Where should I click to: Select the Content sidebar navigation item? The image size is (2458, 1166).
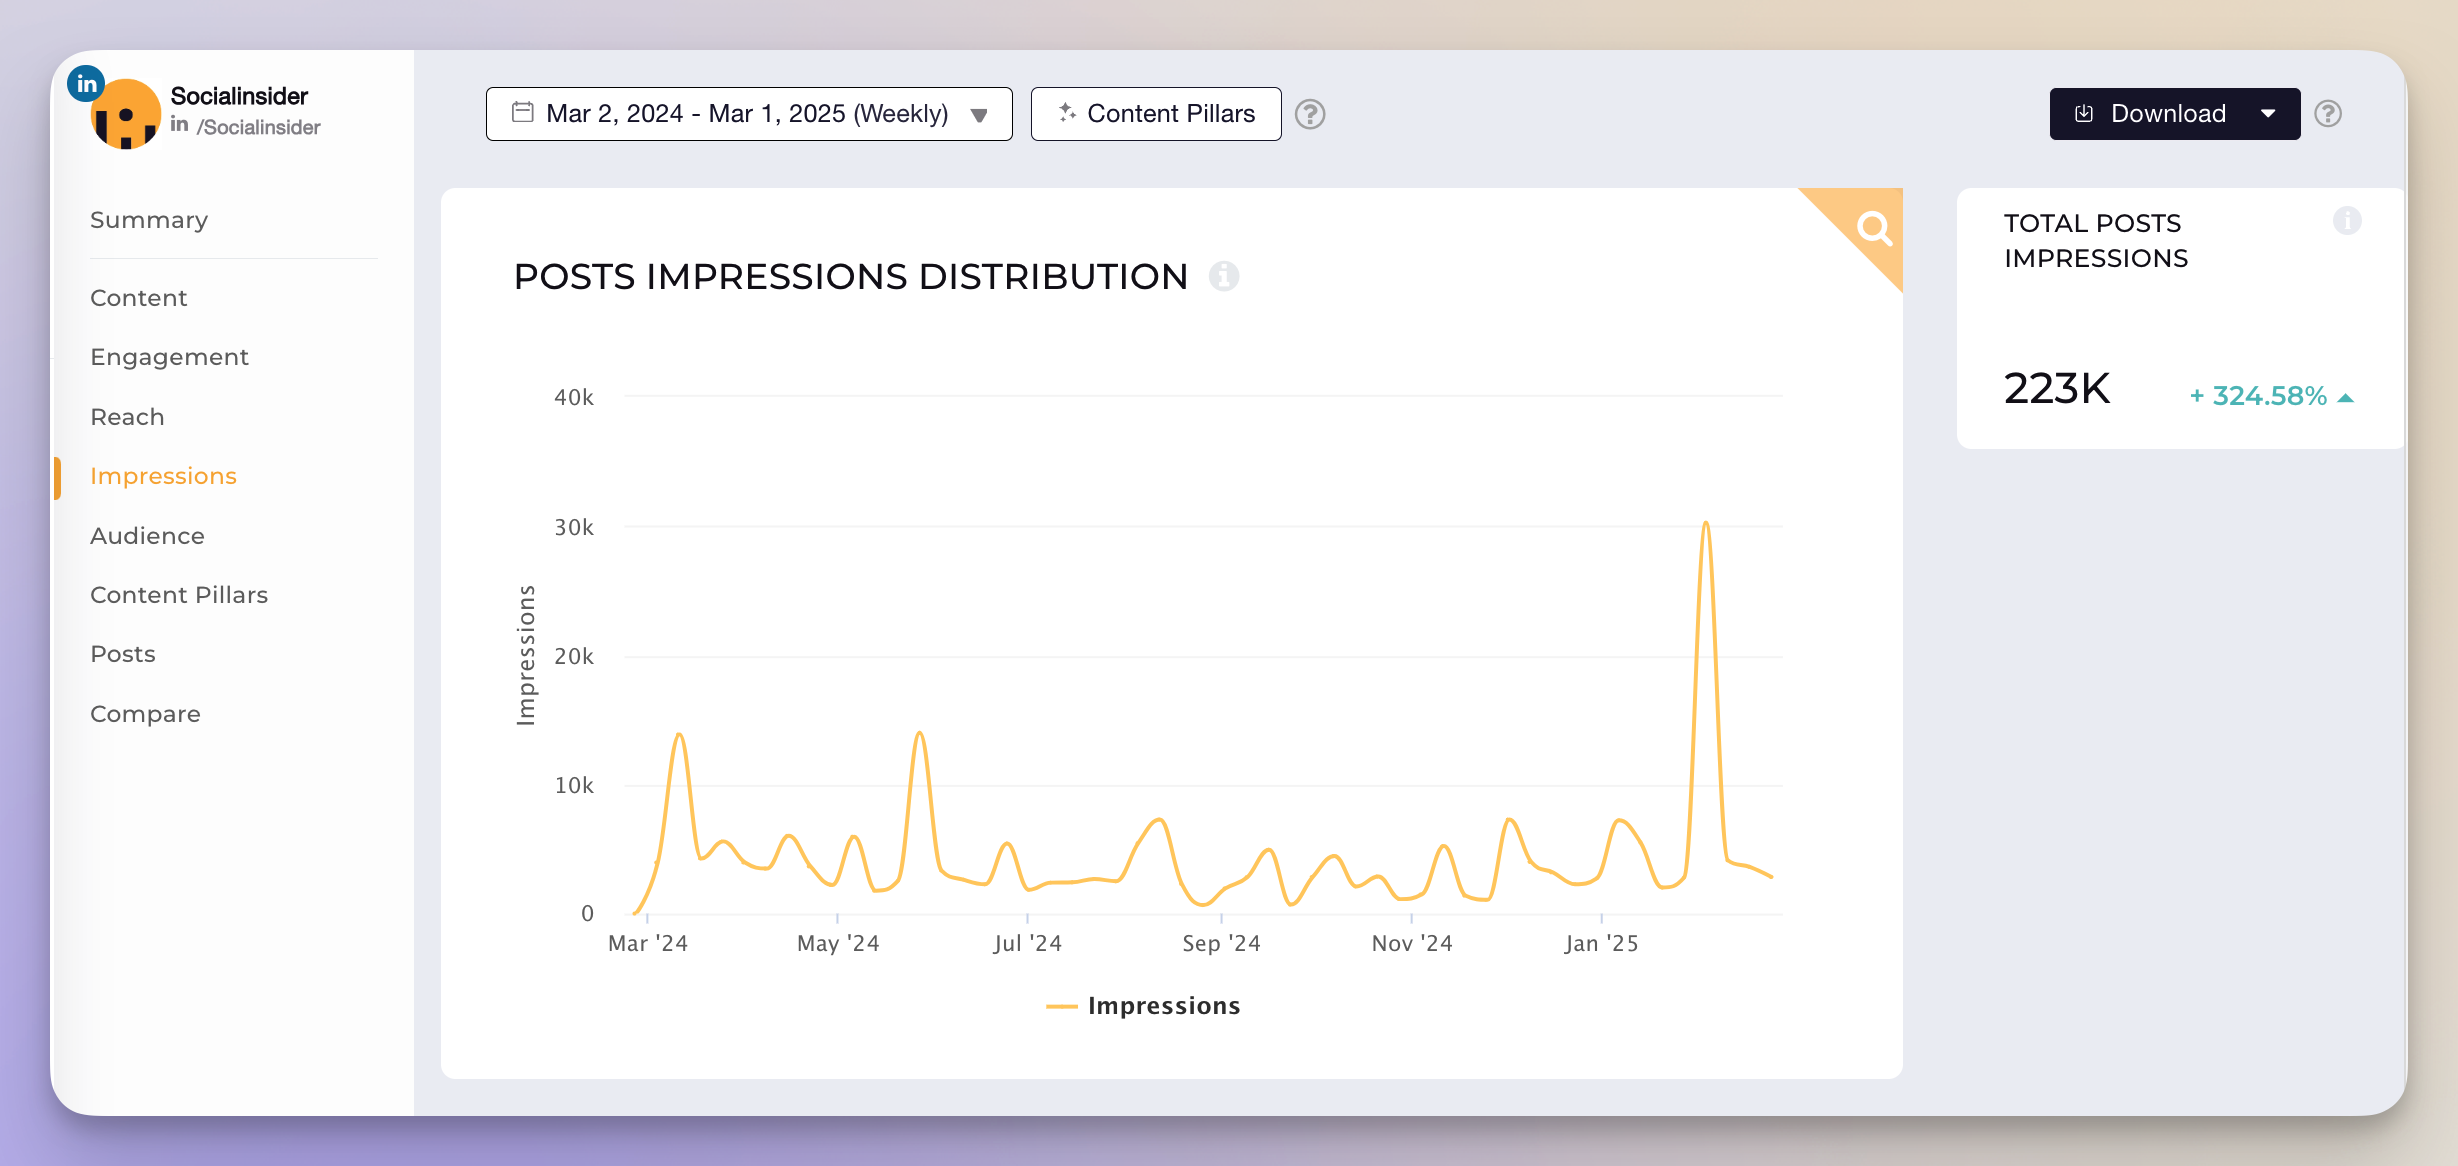tap(138, 296)
